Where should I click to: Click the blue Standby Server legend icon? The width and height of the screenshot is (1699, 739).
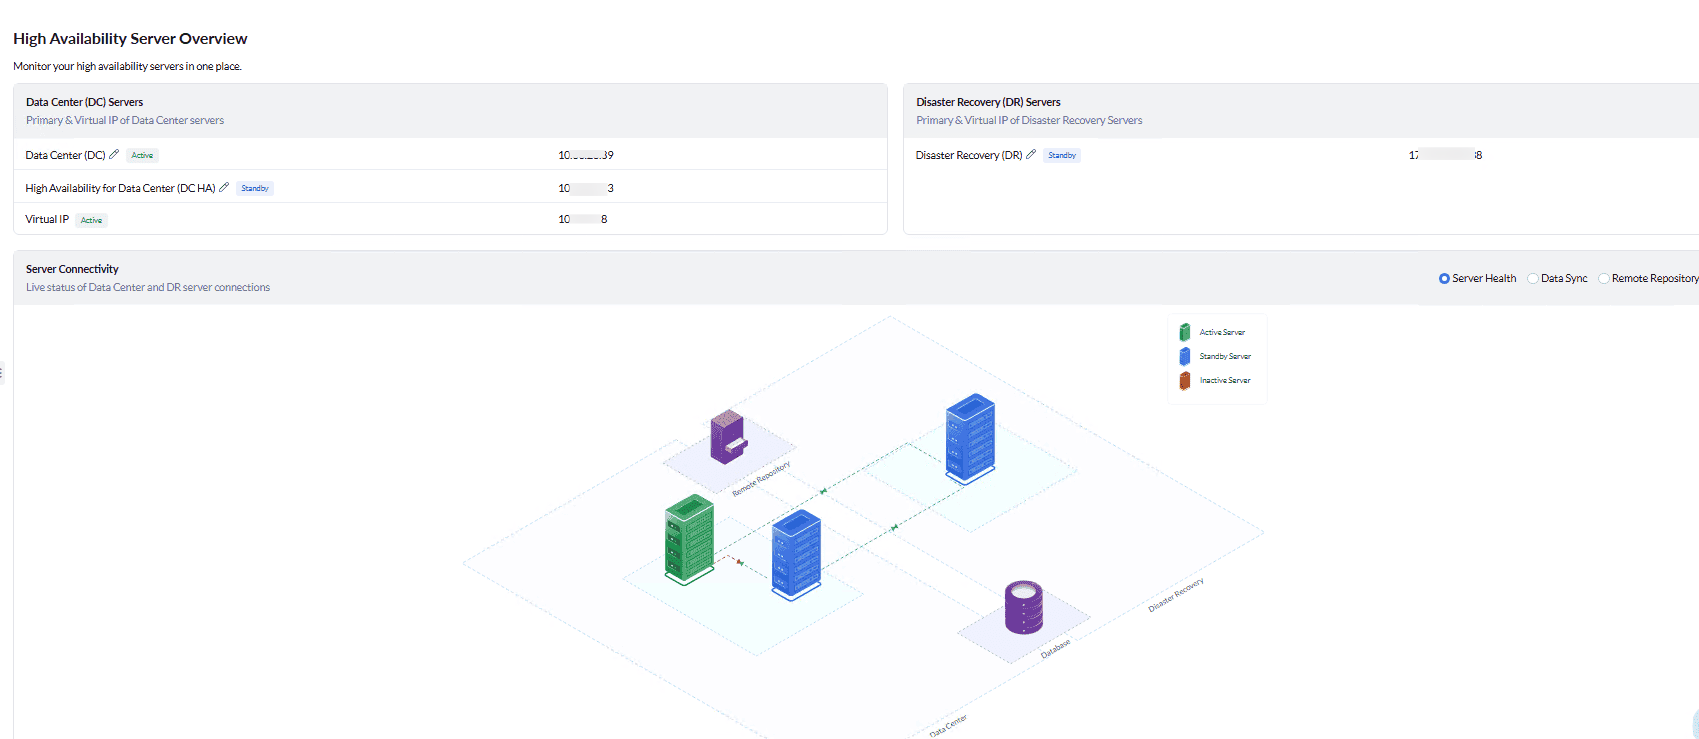pos(1185,356)
